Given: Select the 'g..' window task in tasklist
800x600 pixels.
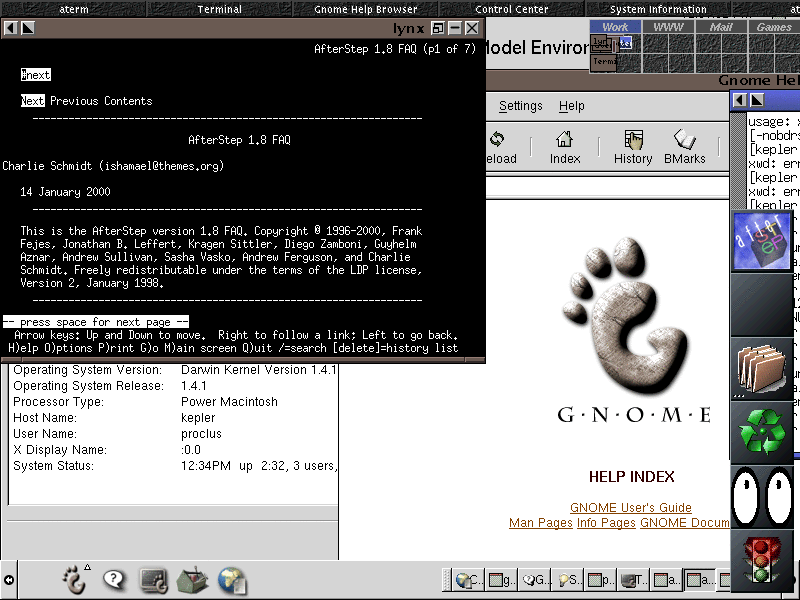Looking at the screenshot, I should click(501, 580).
